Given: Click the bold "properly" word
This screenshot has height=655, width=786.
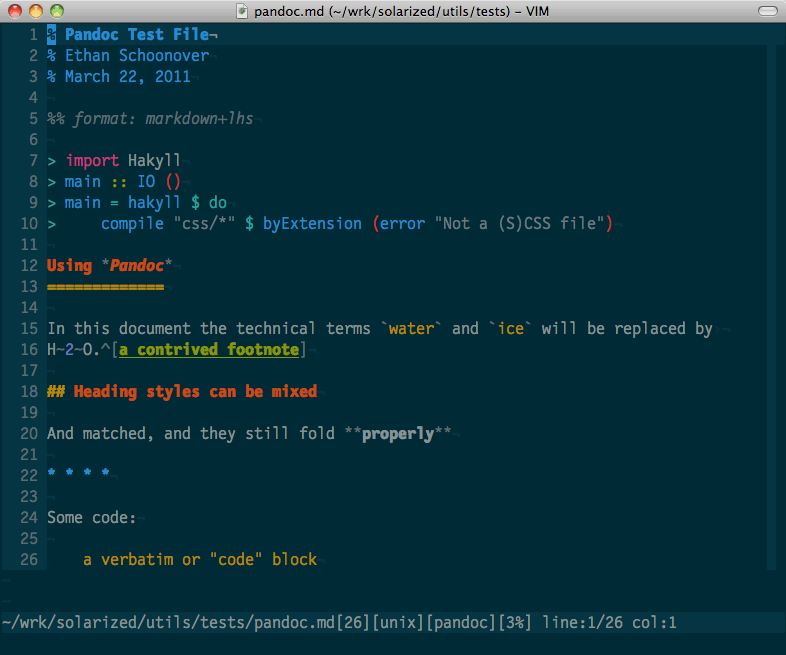Looking at the screenshot, I should 397,434.
